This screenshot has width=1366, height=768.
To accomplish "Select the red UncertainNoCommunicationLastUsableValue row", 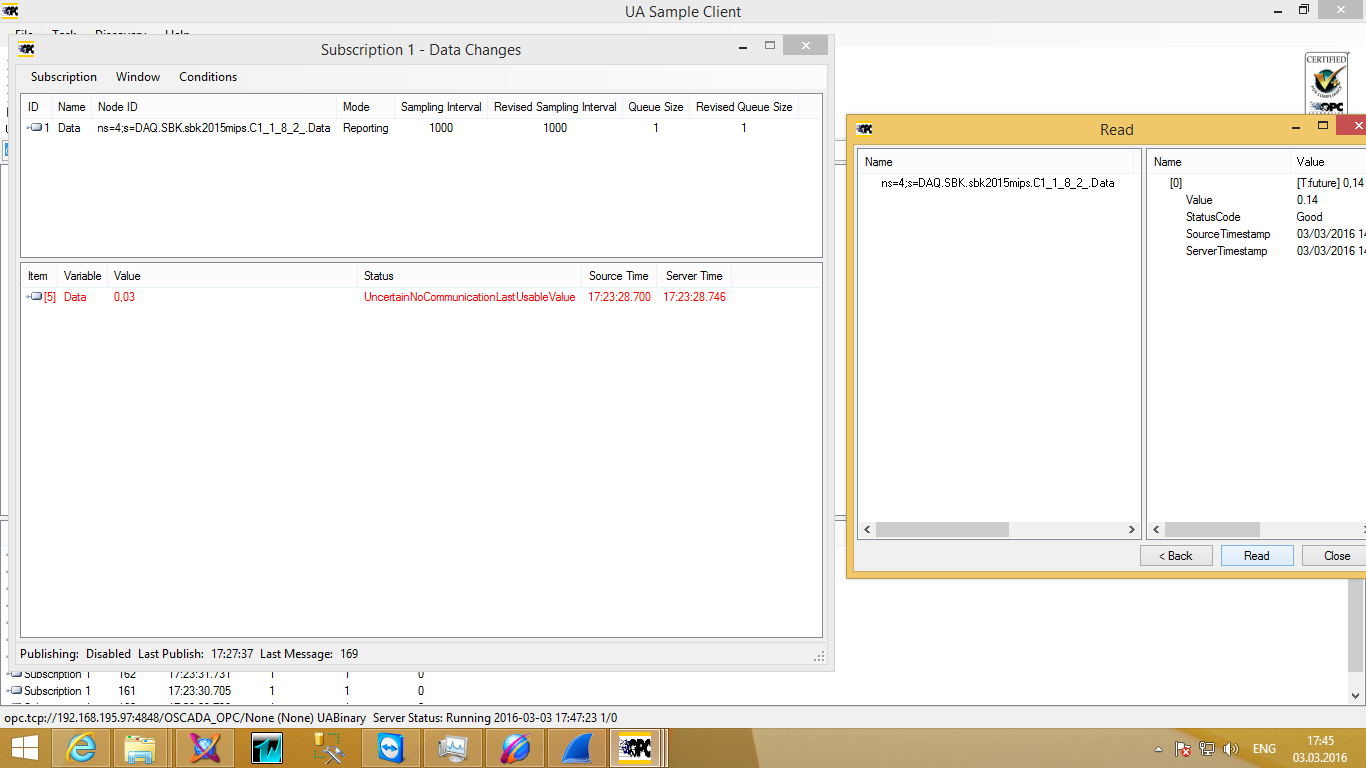I will [469, 297].
